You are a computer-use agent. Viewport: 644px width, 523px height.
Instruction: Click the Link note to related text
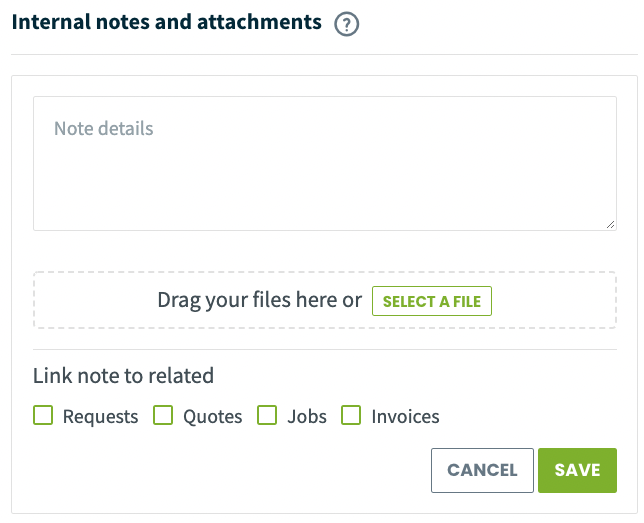(x=123, y=376)
